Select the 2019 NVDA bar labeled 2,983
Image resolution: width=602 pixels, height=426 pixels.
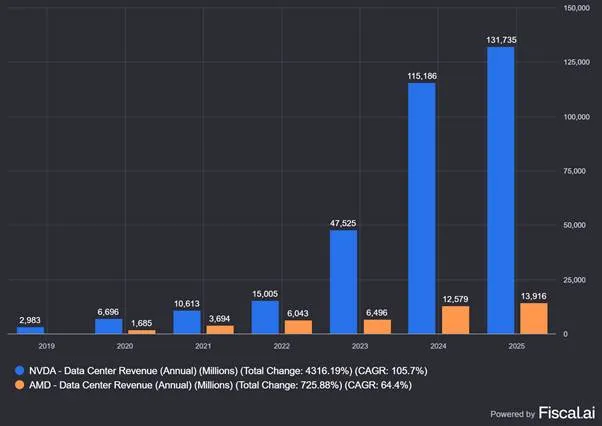(x=30, y=330)
